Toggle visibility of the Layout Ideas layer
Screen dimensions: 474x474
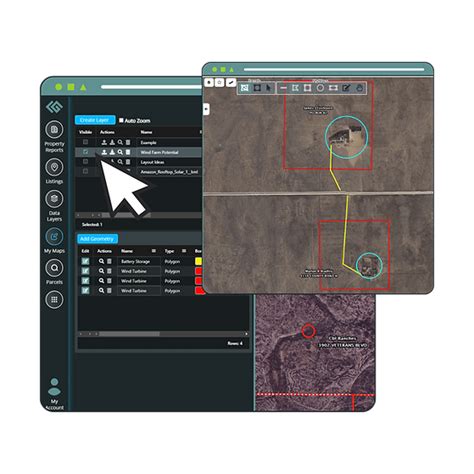(86, 161)
